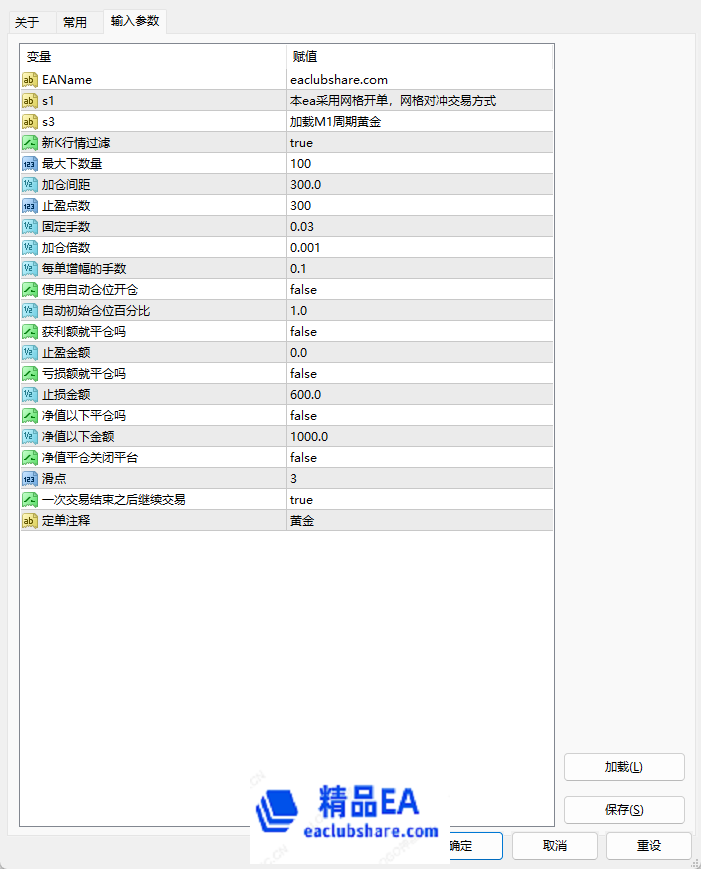Edit the 1.0 value of 自动初始仓位百分比
The width and height of the screenshot is (701, 869).
pyautogui.click(x=419, y=311)
